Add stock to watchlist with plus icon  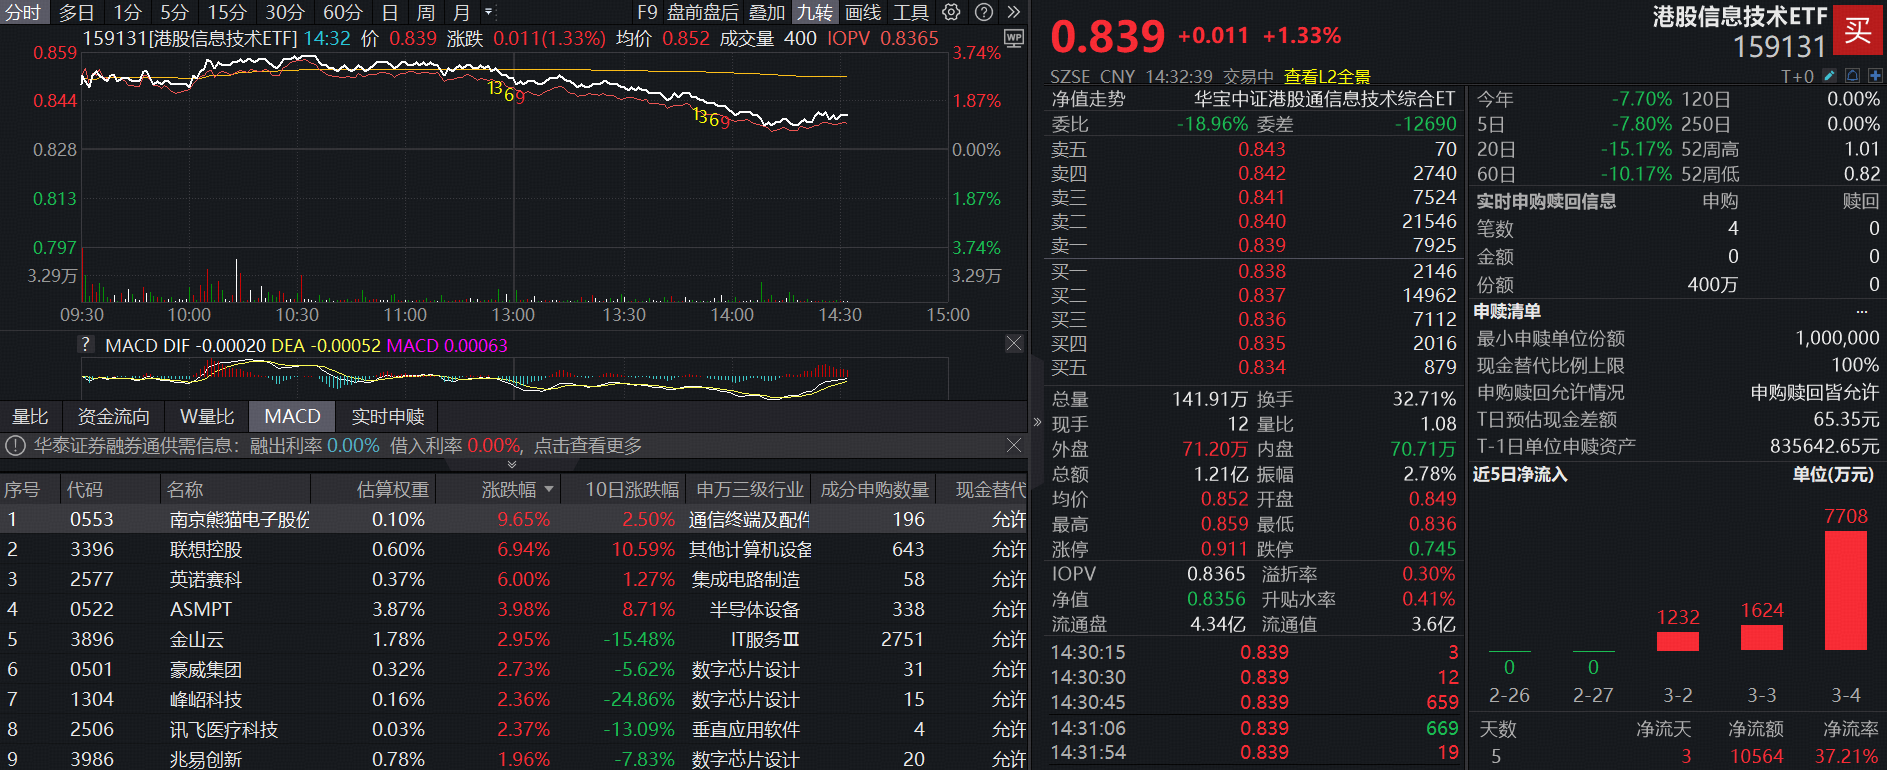pos(1874,76)
